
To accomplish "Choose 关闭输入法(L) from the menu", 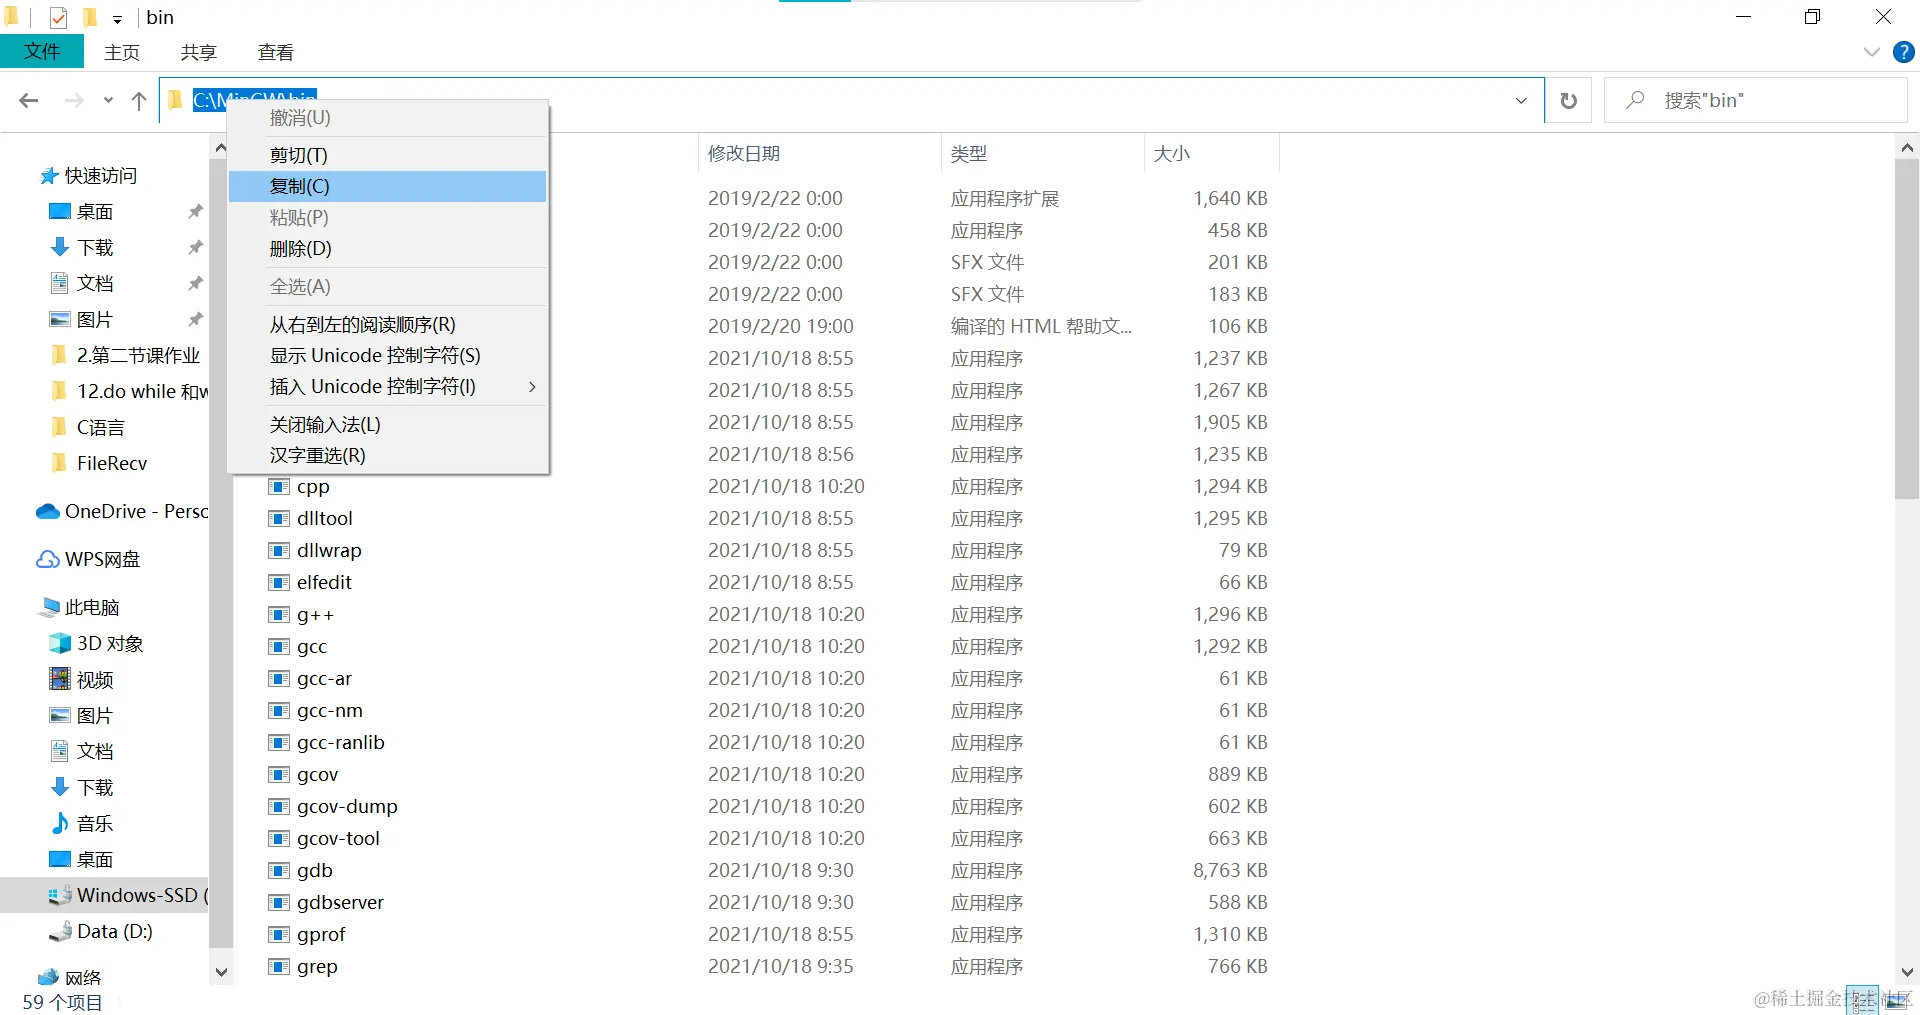I will point(388,425).
